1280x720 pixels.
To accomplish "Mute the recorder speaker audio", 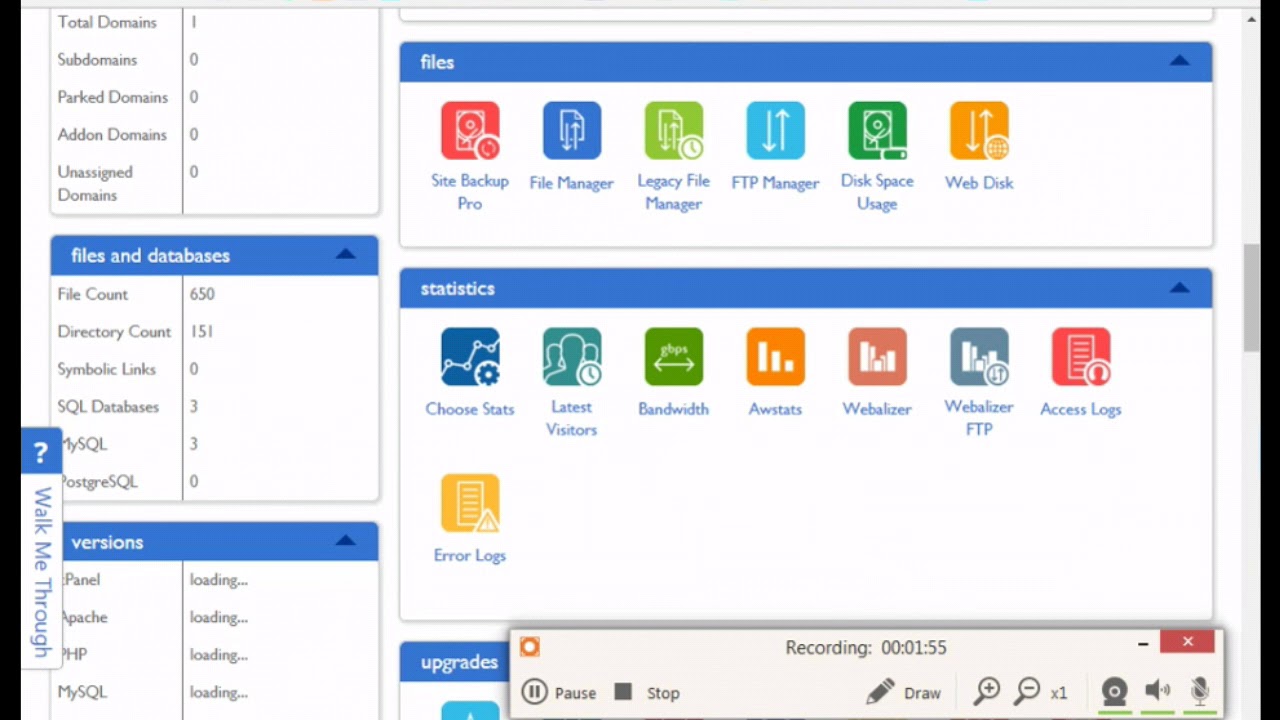I will pos(1158,691).
